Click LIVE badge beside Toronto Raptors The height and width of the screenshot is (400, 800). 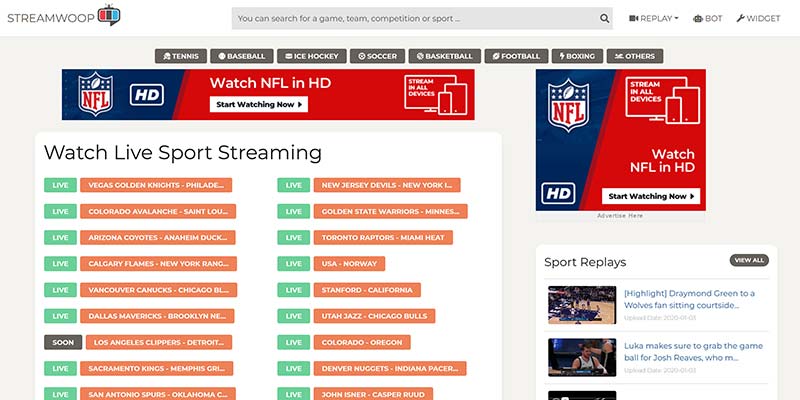293,237
